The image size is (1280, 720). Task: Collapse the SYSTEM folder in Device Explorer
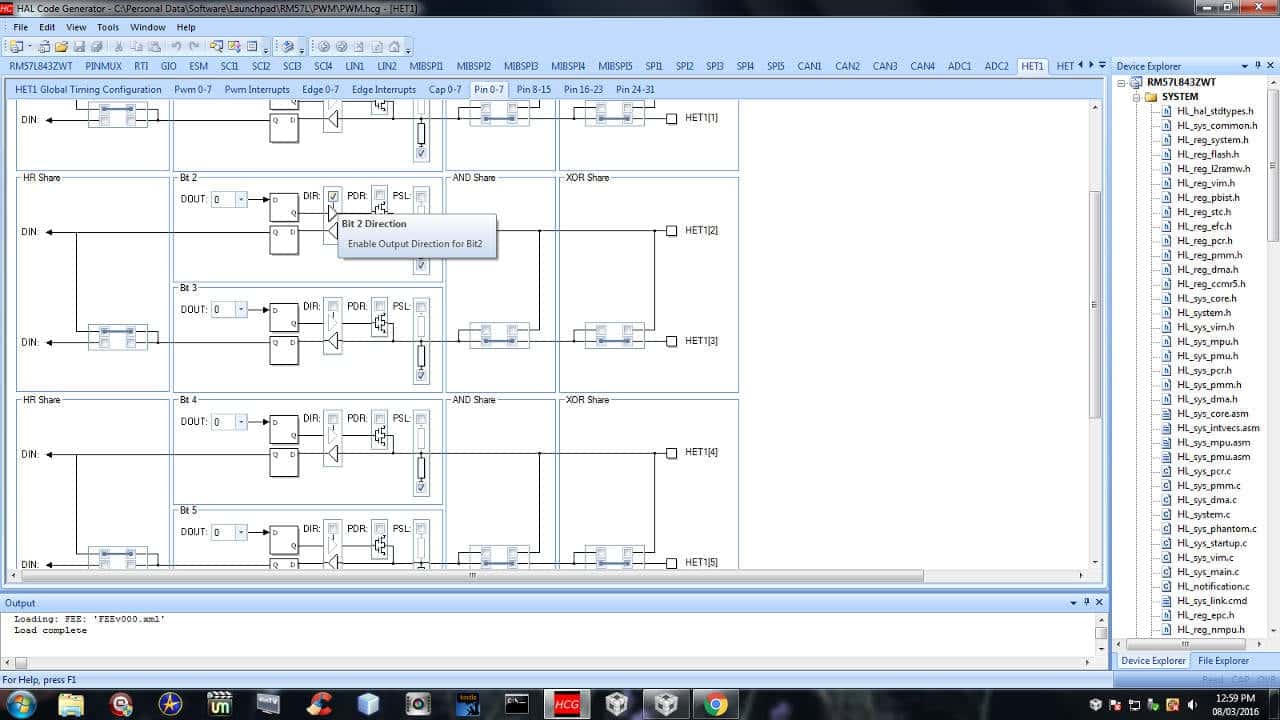(x=1137, y=97)
